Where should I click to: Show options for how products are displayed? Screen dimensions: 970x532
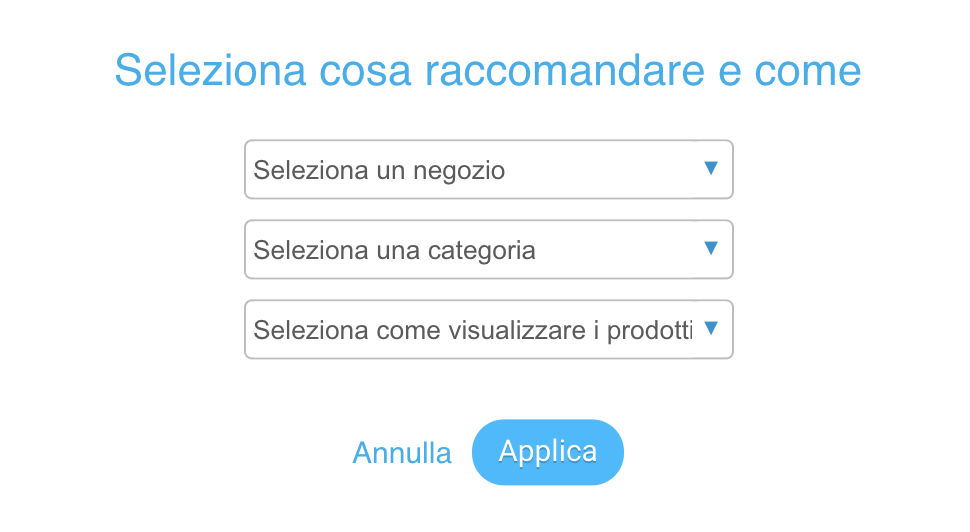point(489,329)
